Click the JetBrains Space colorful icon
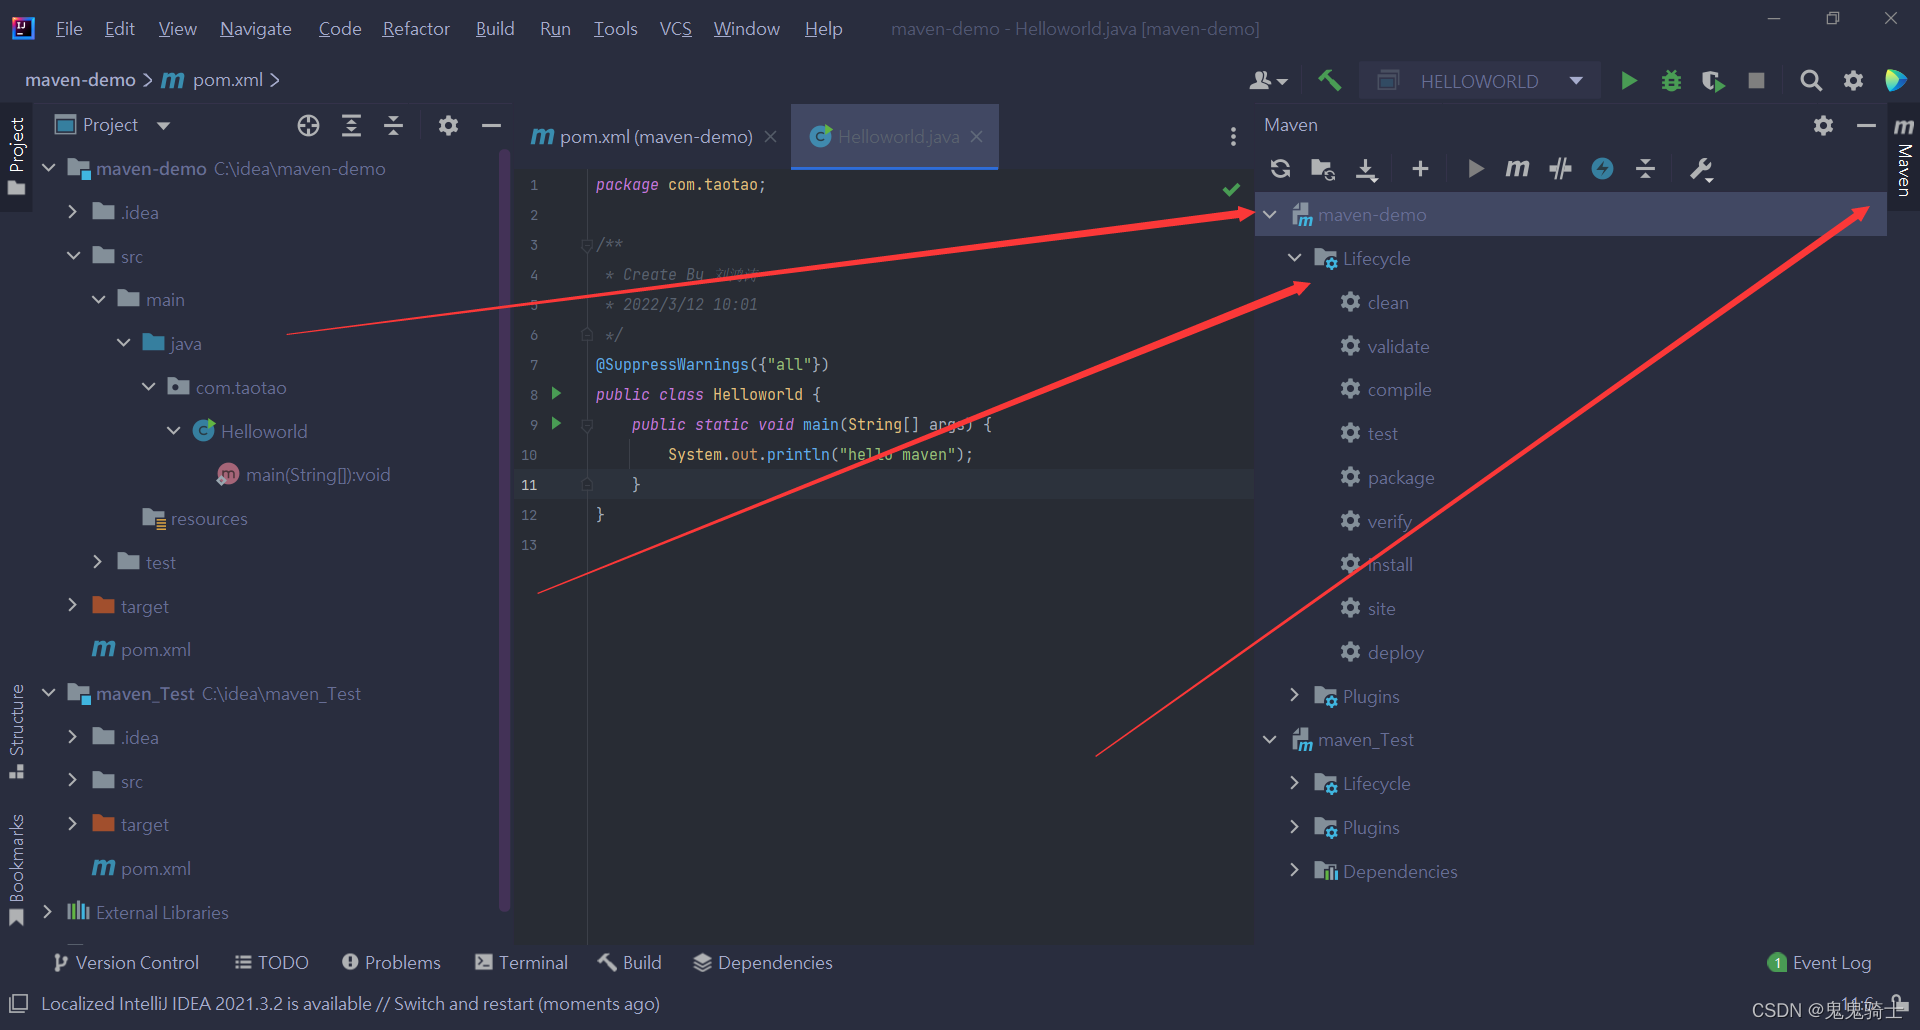 tap(1895, 80)
